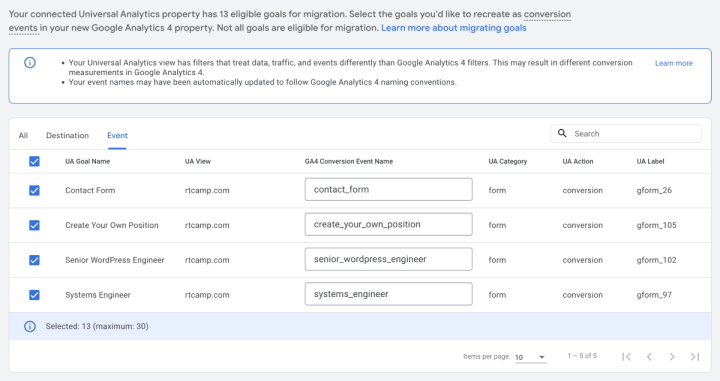The height and width of the screenshot is (381, 720).
Task: Click the Systems Engineer goal name
Action: (x=98, y=295)
